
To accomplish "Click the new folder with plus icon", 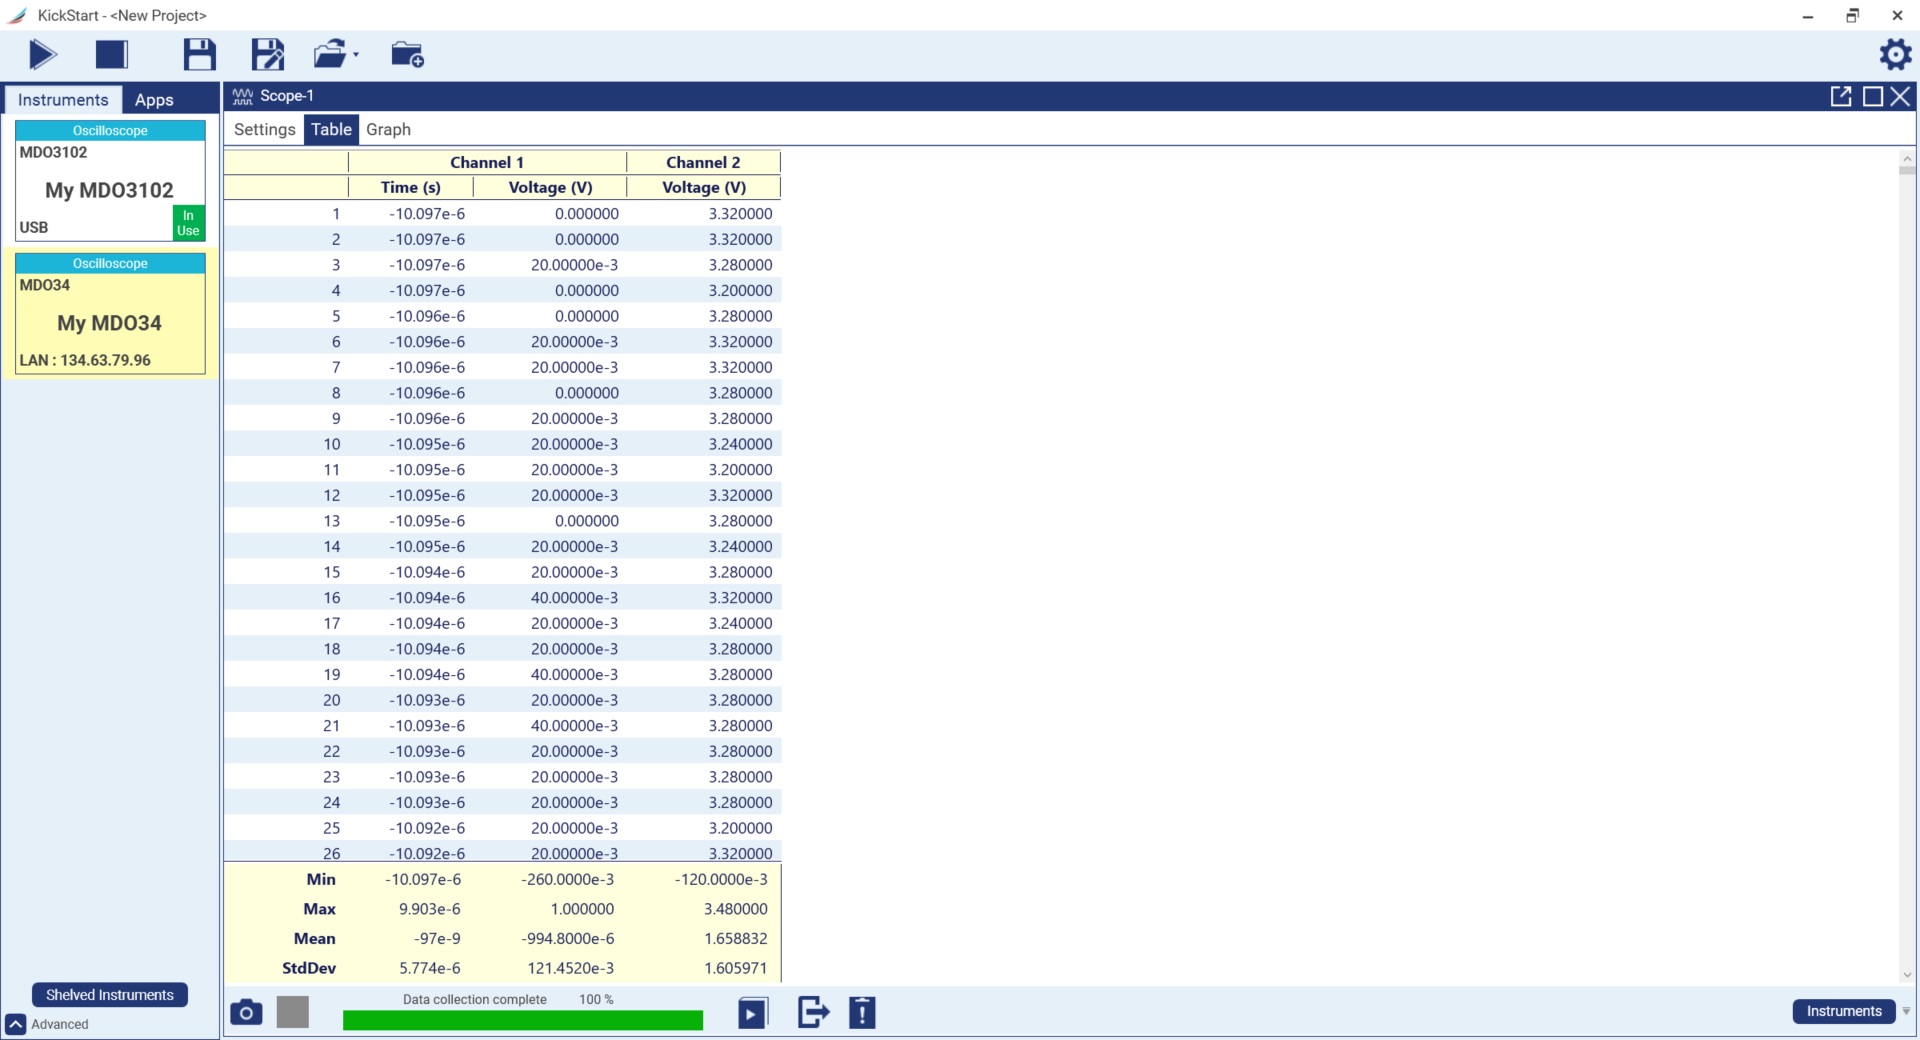I will click(407, 55).
